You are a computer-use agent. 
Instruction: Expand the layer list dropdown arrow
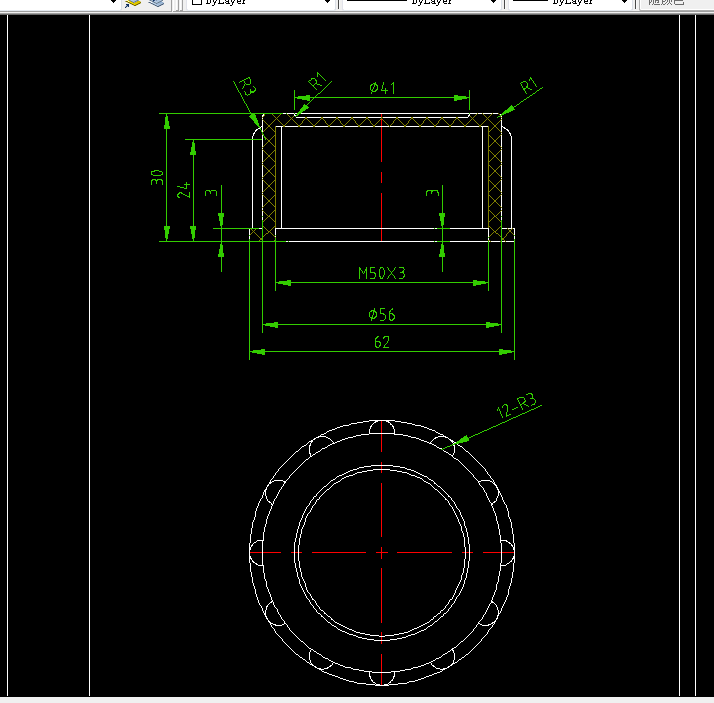click(x=113, y=2)
